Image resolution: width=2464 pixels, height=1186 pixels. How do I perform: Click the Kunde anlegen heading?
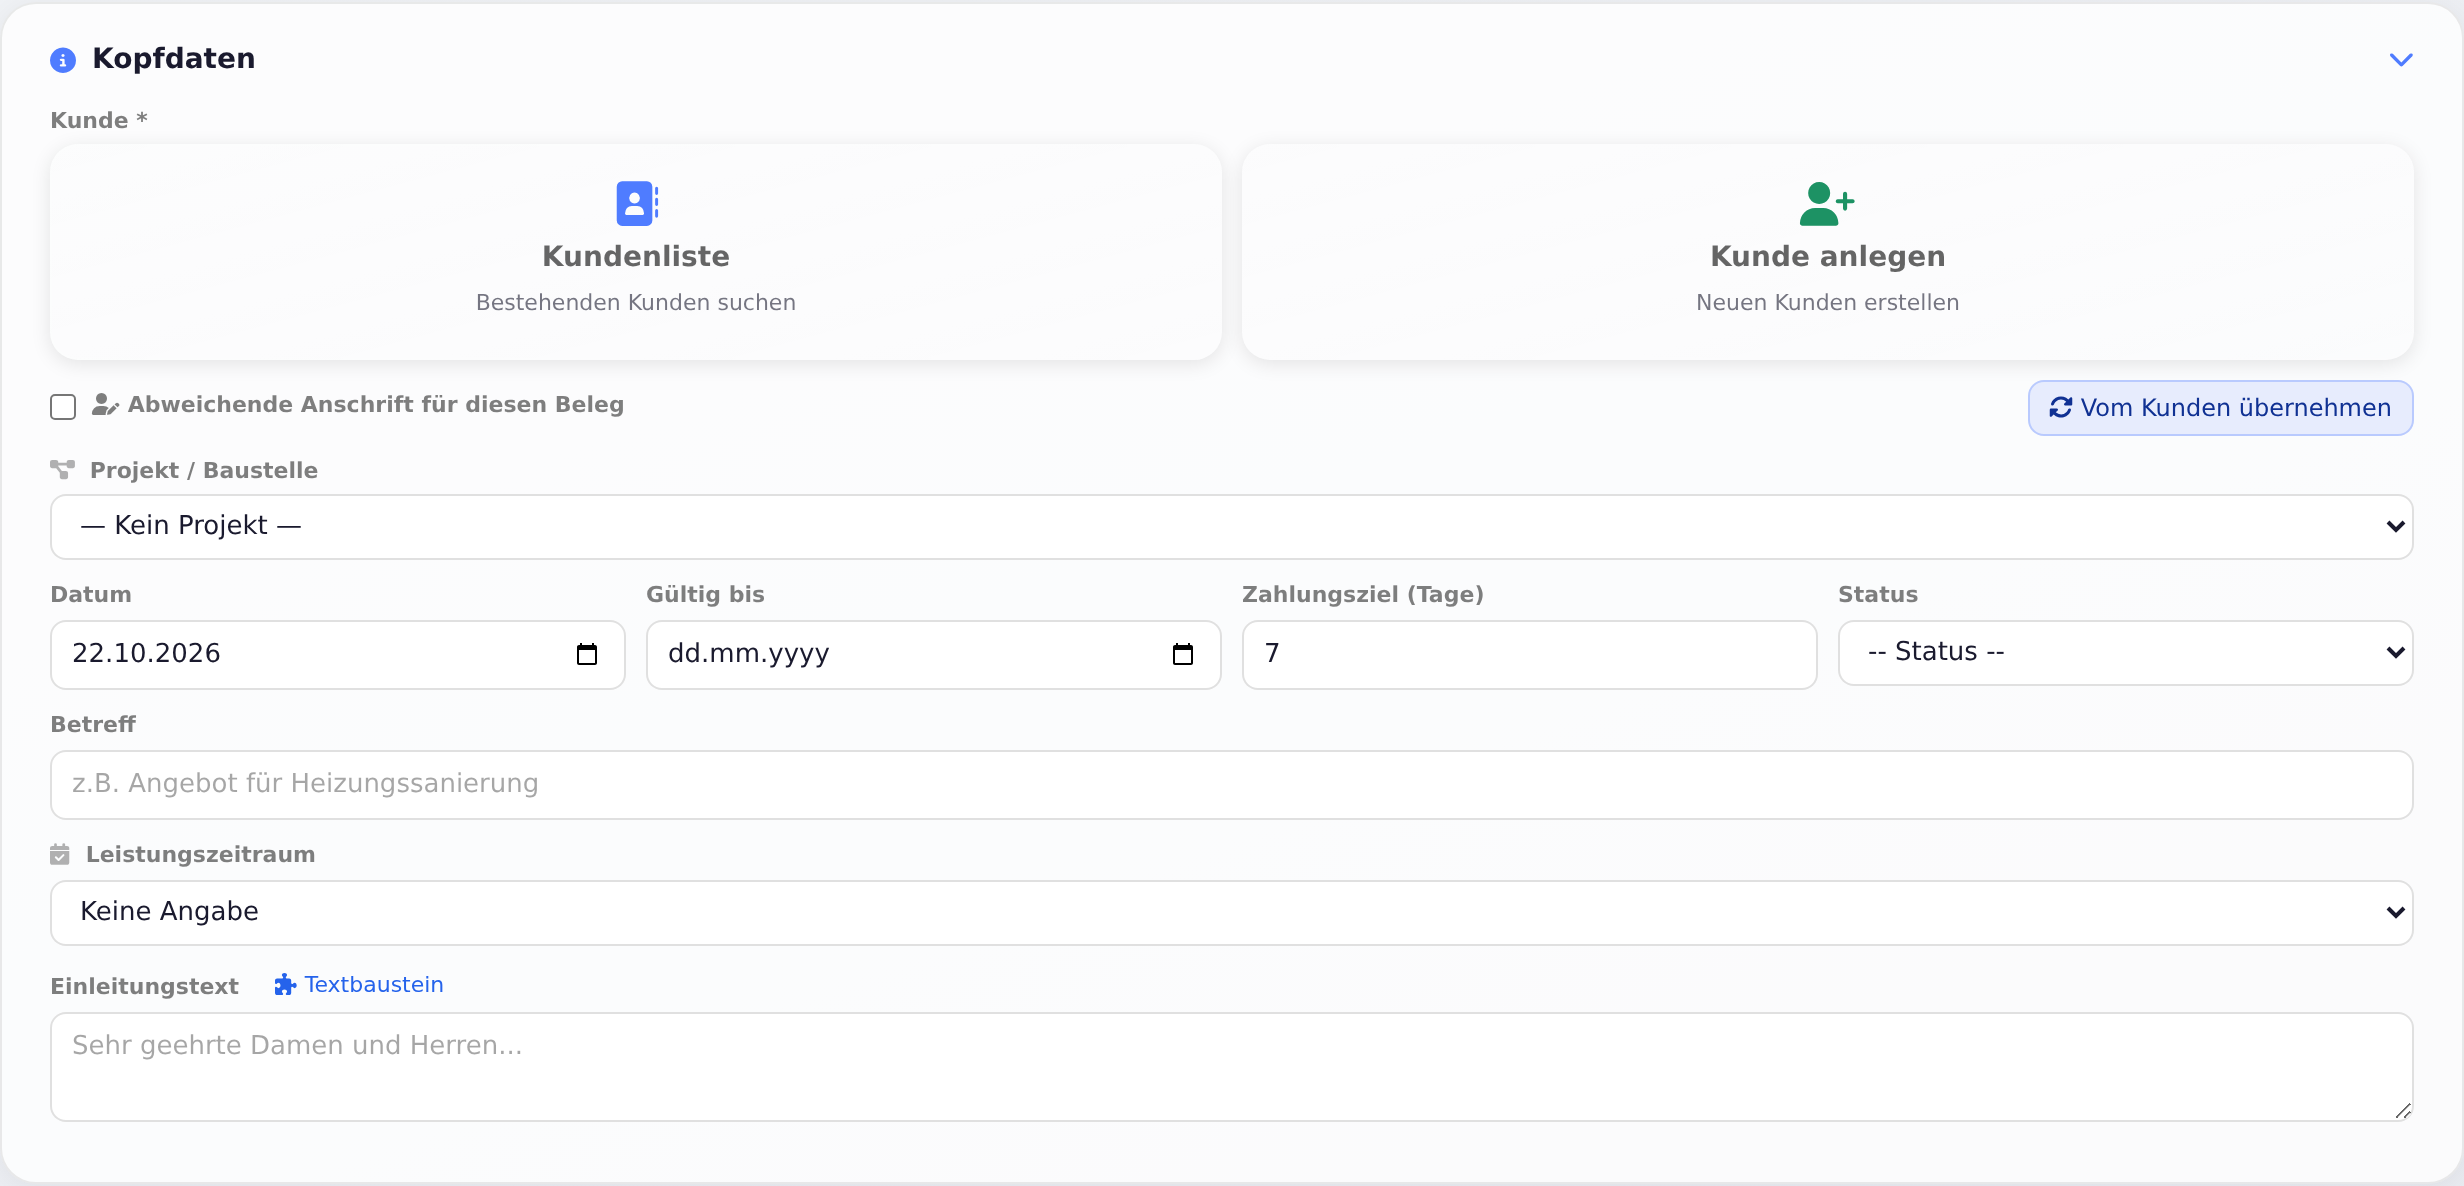[1828, 256]
